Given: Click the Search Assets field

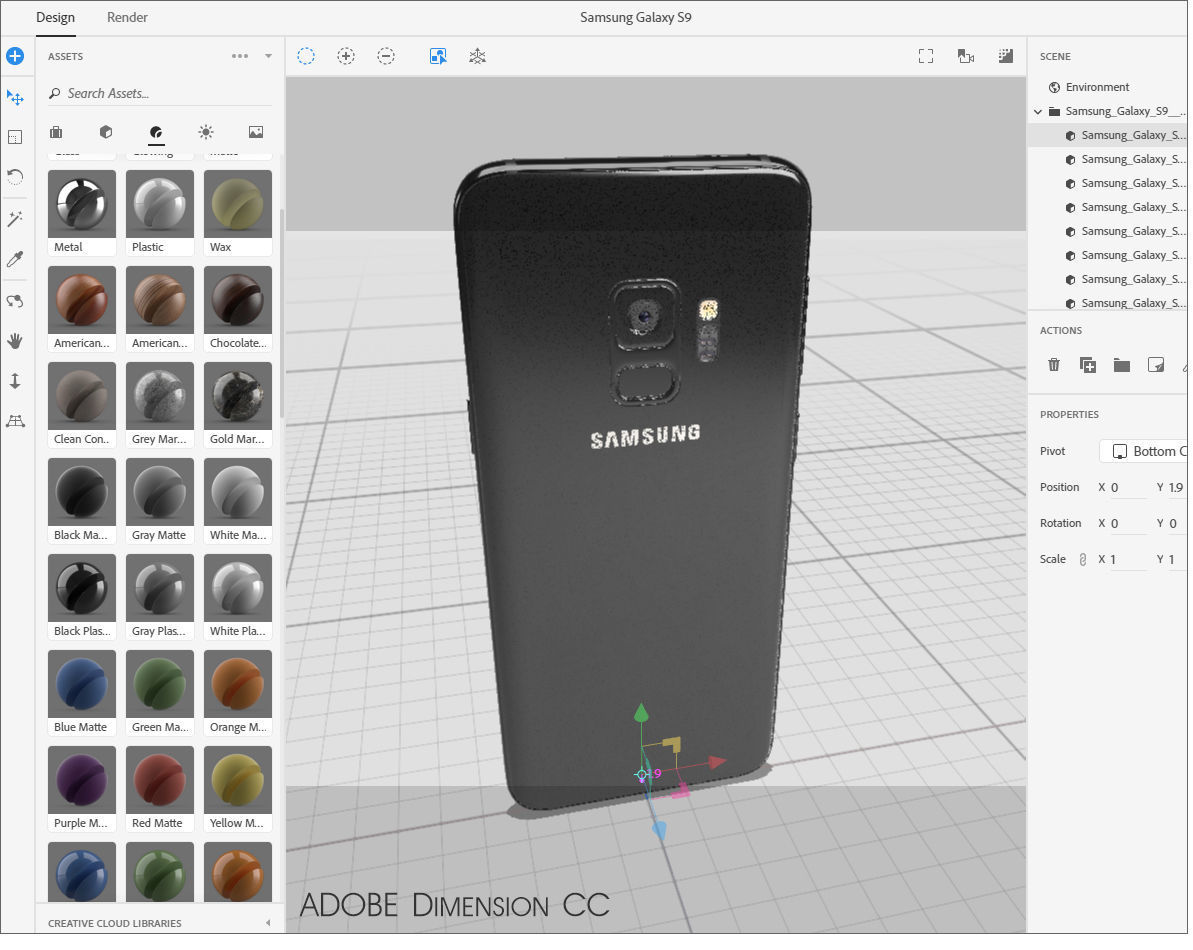Looking at the screenshot, I should click(159, 93).
